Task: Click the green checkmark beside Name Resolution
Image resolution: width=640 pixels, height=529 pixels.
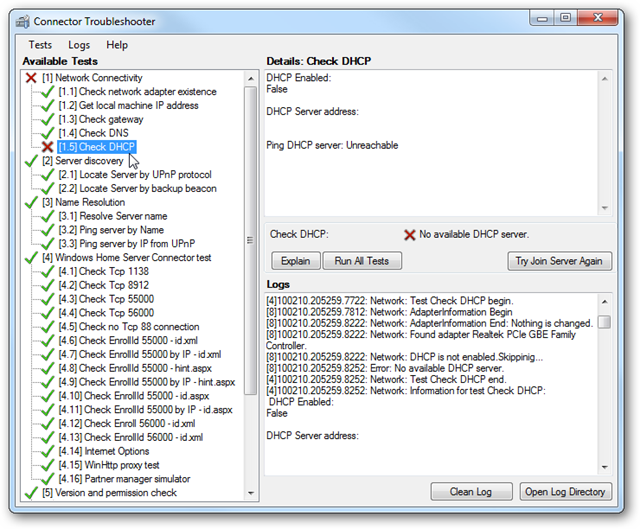Action: 31,202
